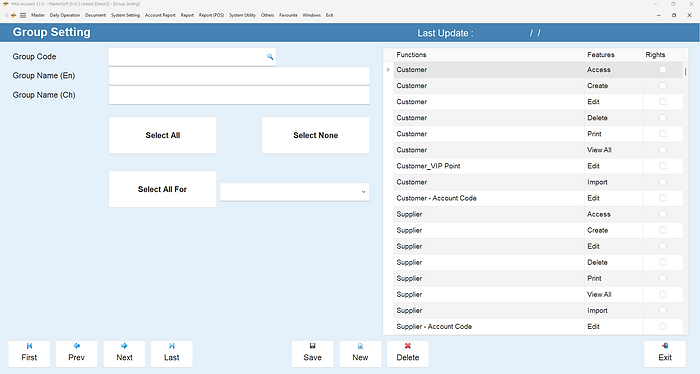700x374 pixels.
Task: Click the hamburger menu icon in menu bar
Action: 23,15
